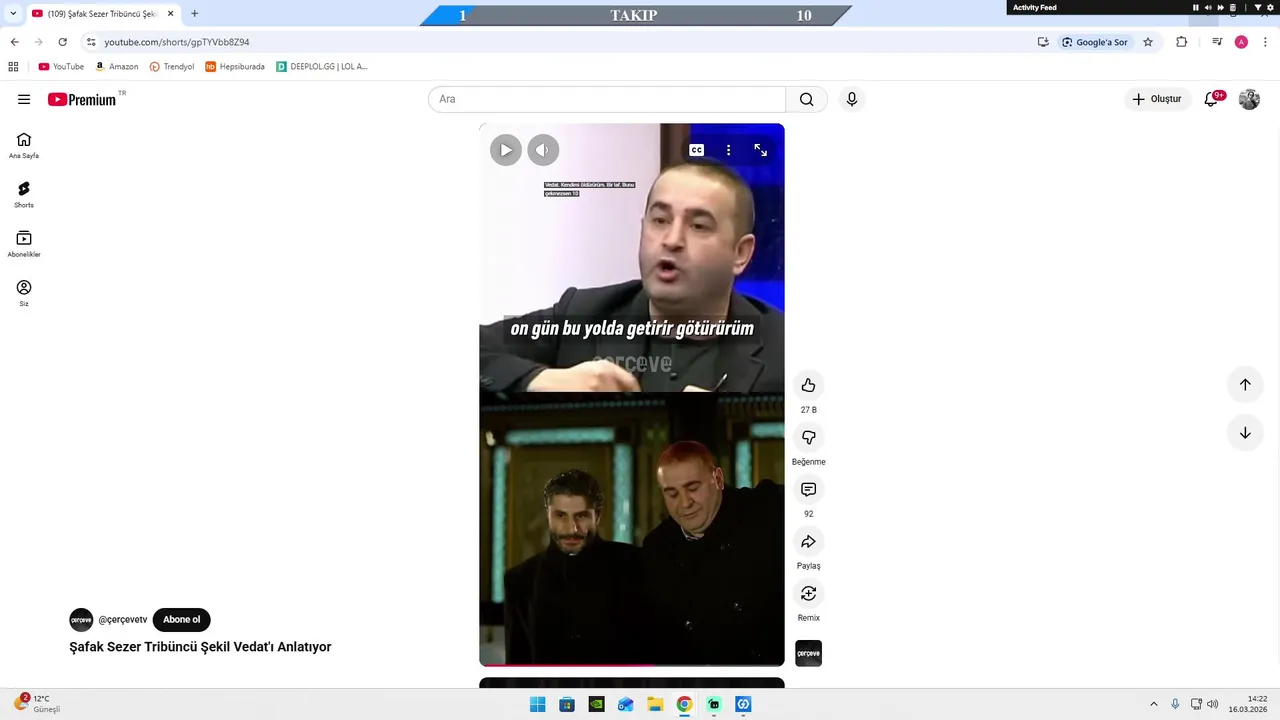Open Hepsiburada bookmark
This screenshot has width=1280, height=720.
[x=235, y=67]
